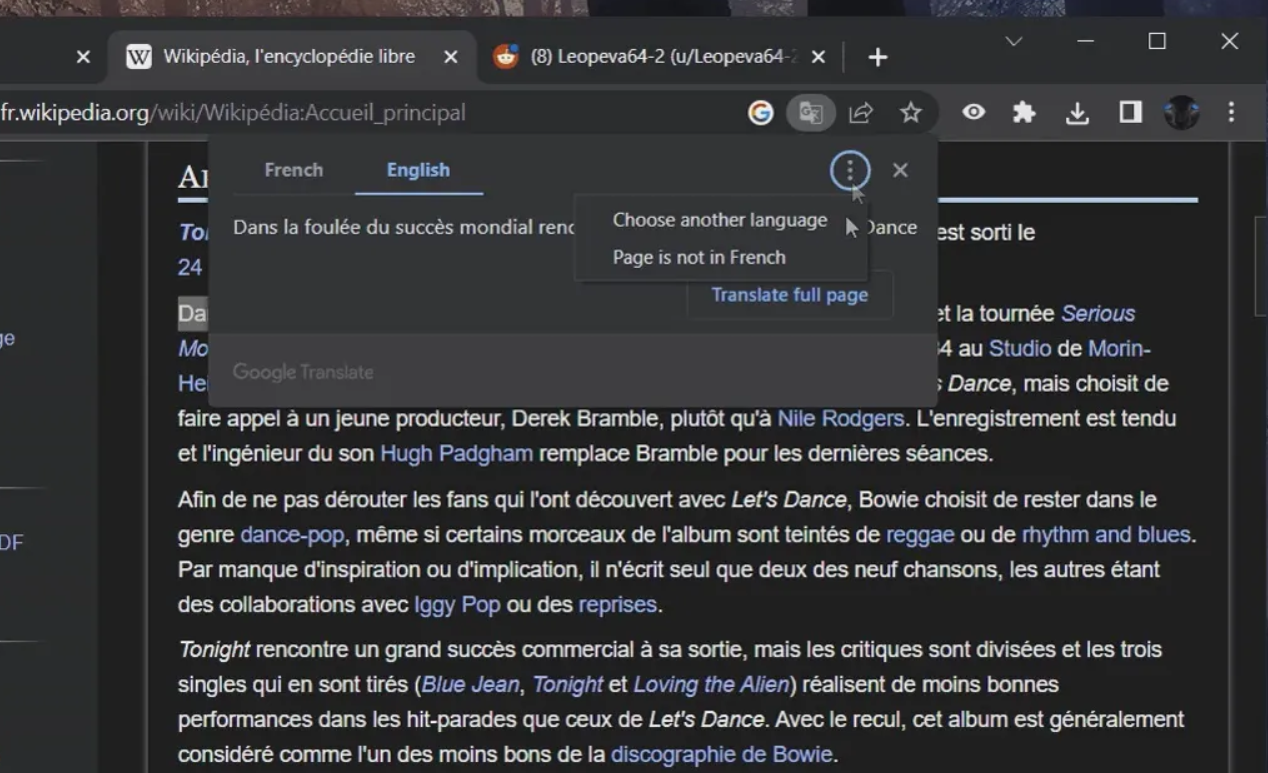Close the Google Translate popup
1268x773 pixels.
click(900, 170)
